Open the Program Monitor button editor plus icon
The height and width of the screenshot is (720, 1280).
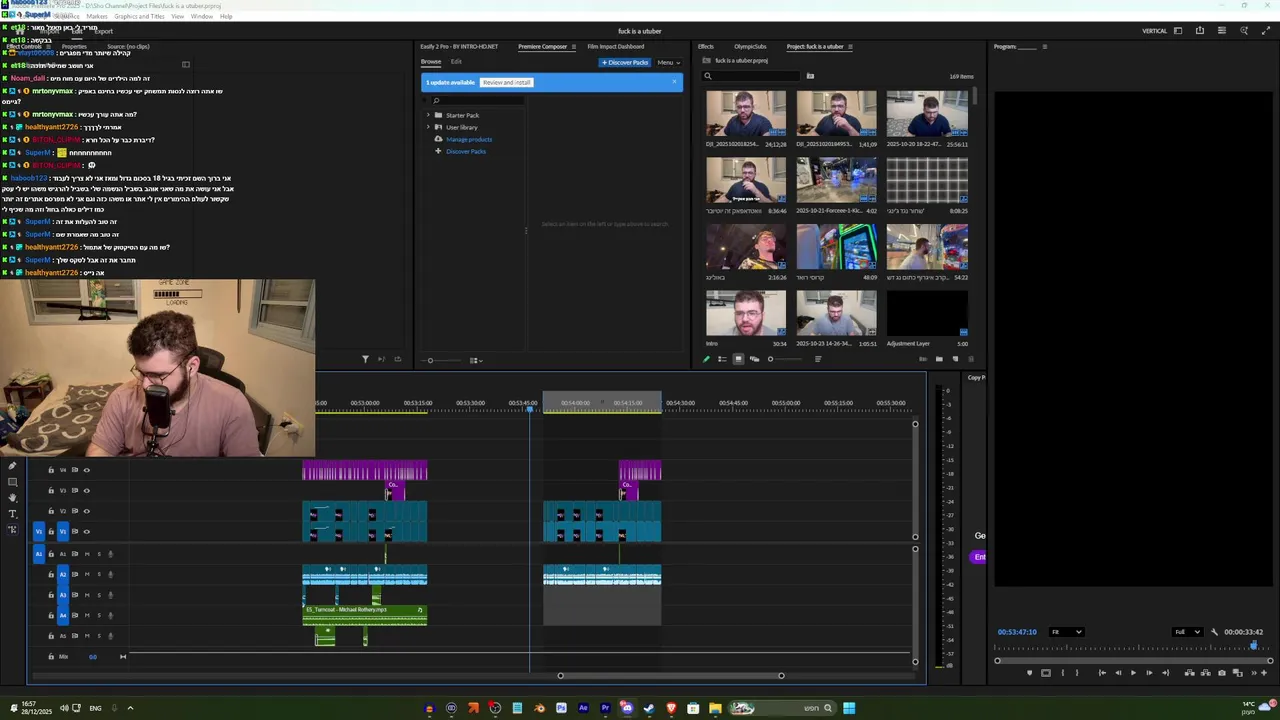tap(1264, 673)
